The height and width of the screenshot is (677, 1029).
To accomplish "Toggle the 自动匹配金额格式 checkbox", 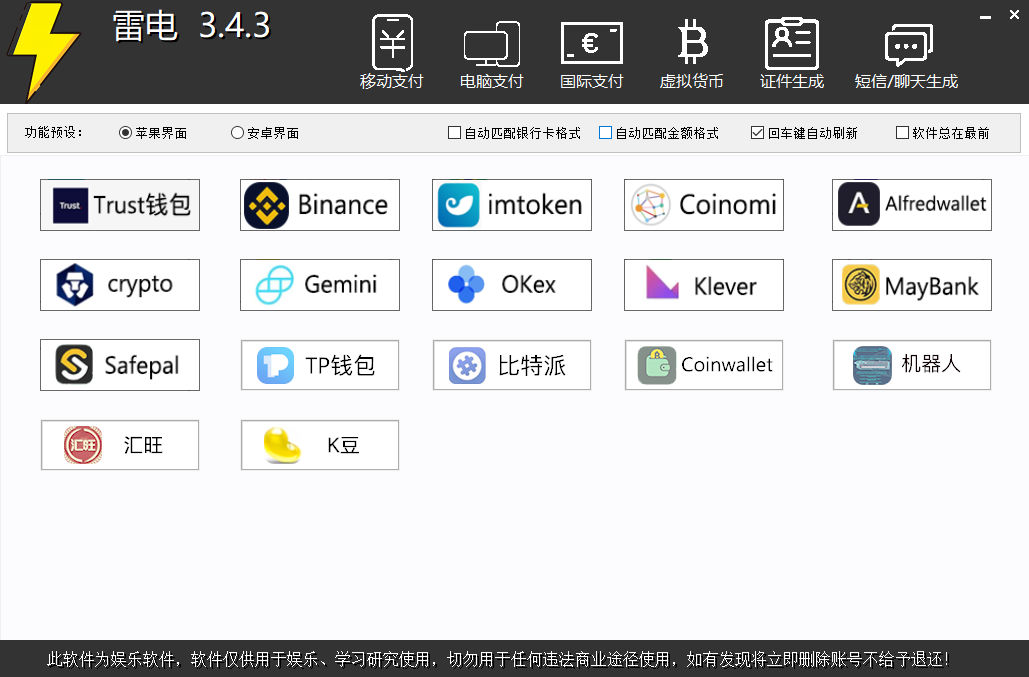I will 606,133.
